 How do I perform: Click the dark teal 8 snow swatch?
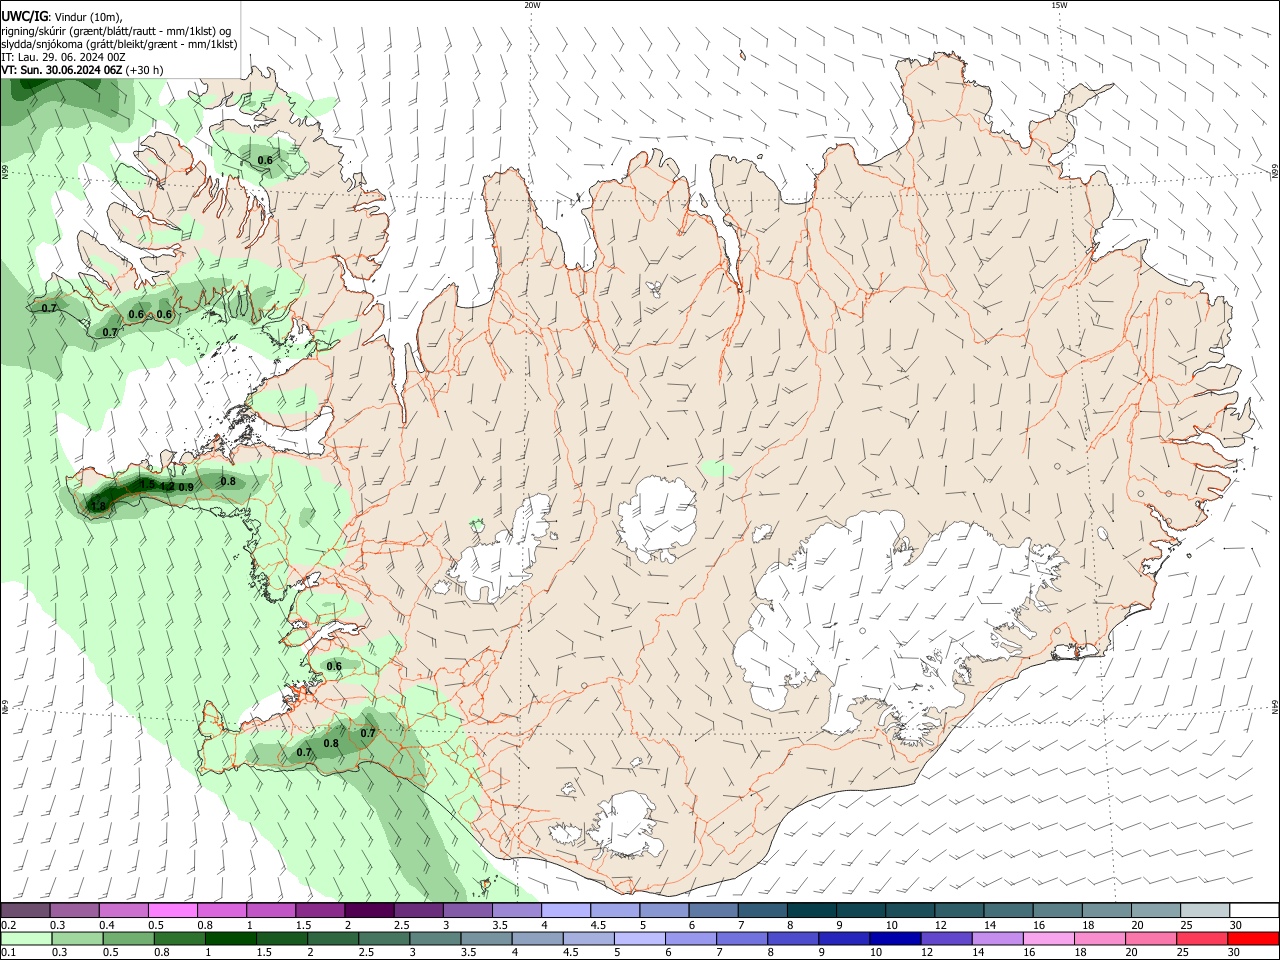click(812, 911)
